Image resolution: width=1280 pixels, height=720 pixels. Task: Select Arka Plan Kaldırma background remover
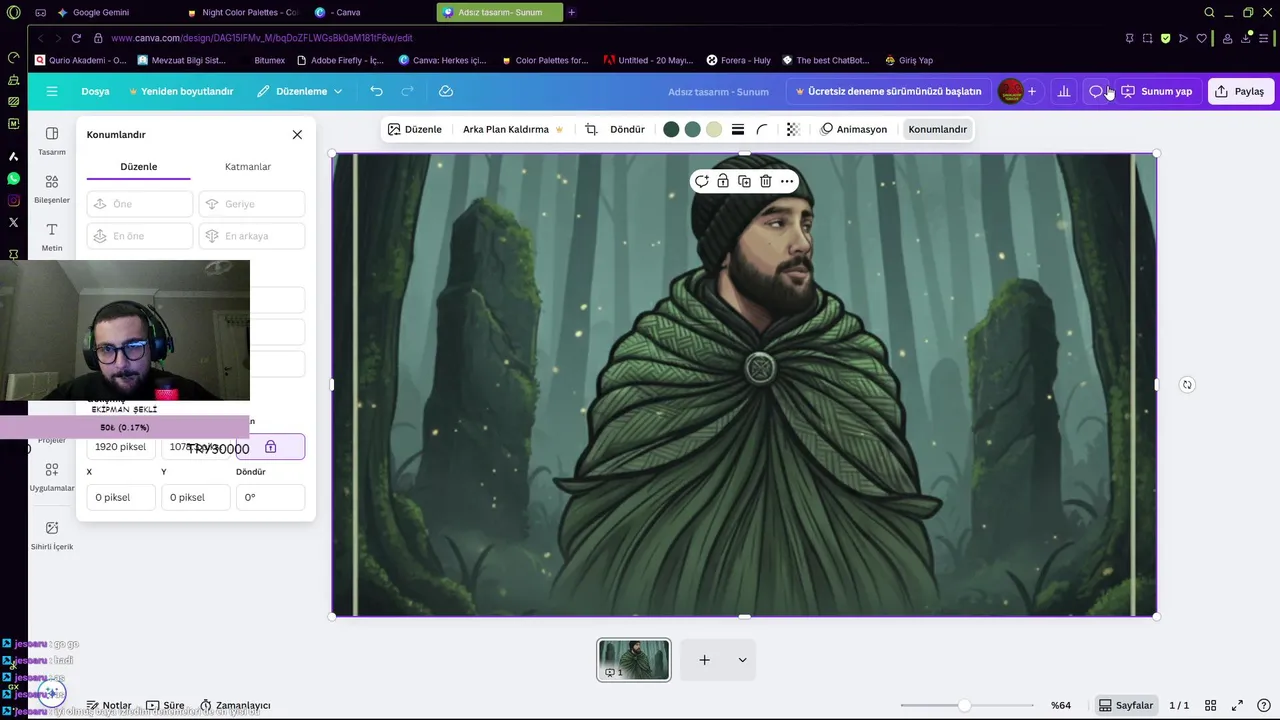(x=513, y=129)
